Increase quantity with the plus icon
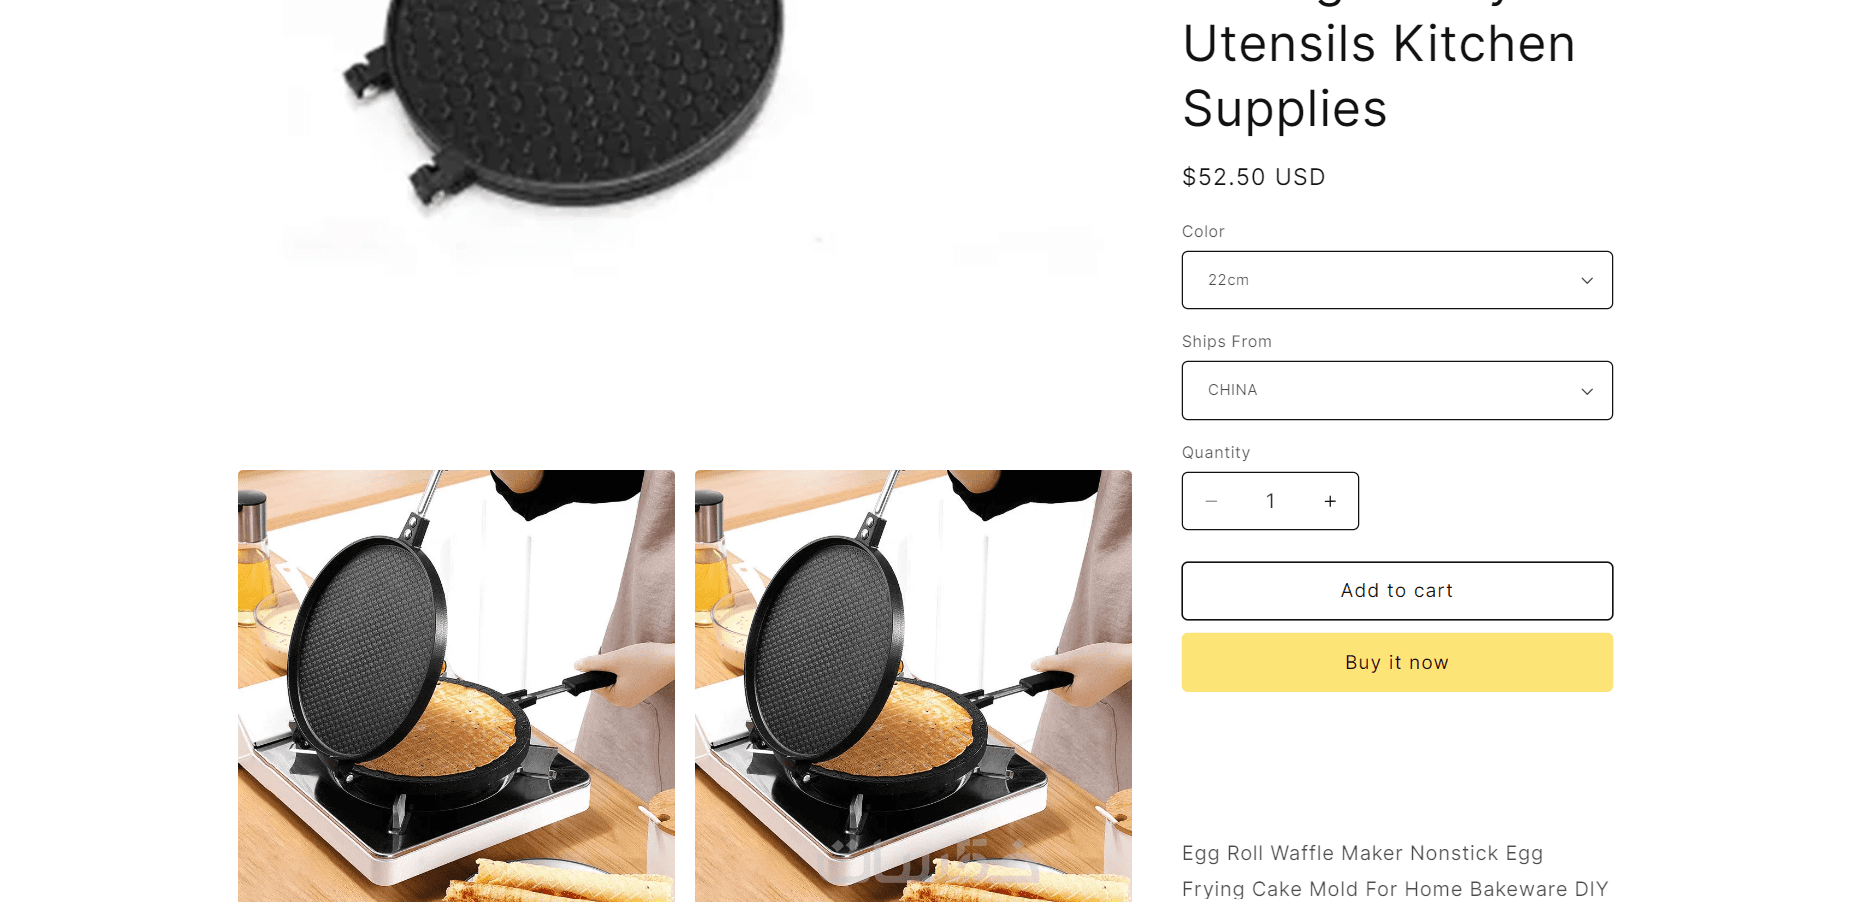 pyautogui.click(x=1330, y=501)
